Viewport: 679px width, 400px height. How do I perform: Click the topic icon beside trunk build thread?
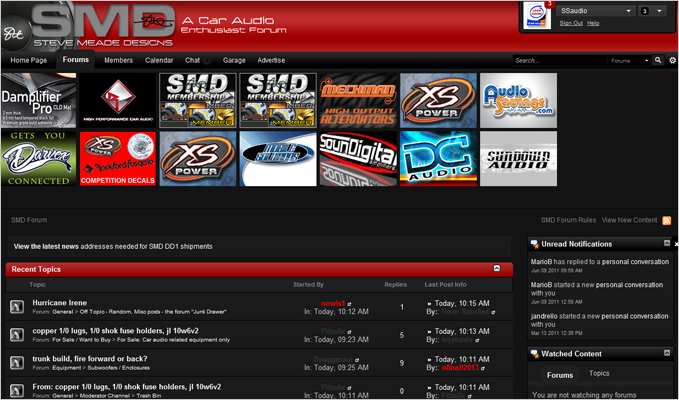17,362
